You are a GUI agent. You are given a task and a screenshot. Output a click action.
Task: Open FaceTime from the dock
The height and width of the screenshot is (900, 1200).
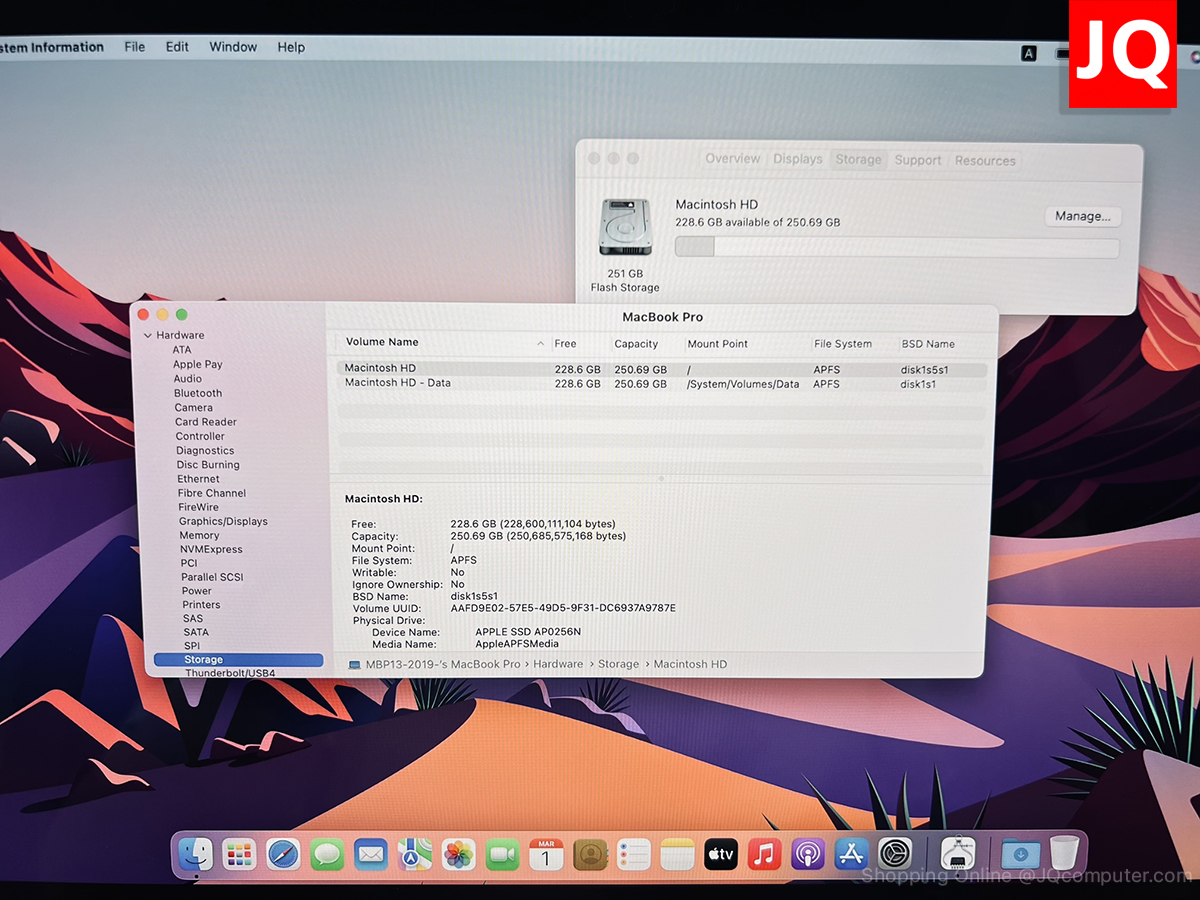click(502, 854)
